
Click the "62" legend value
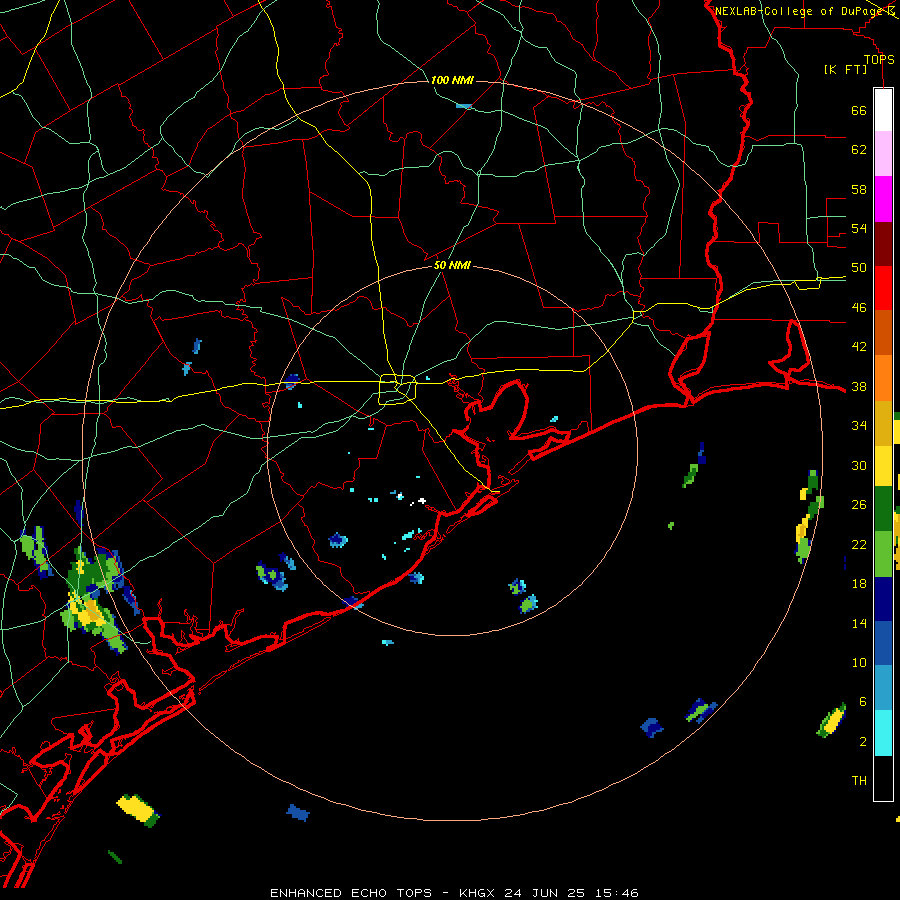(859, 150)
